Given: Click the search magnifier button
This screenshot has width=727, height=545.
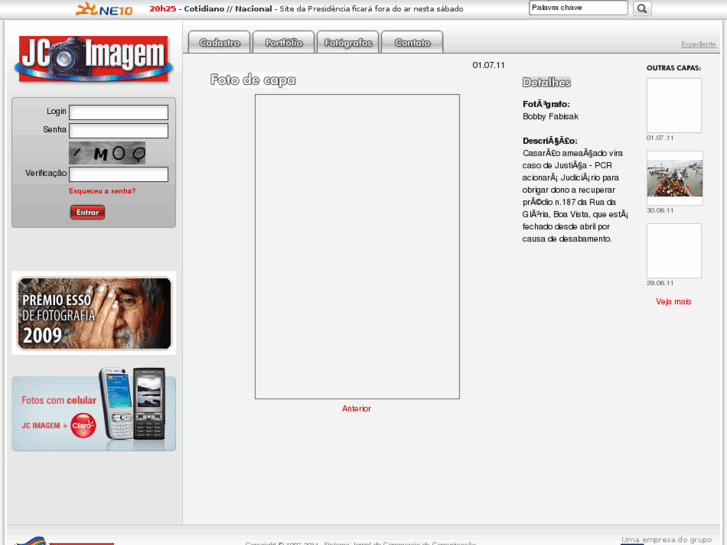Looking at the screenshot, I should pyautogui.click(x=642, y=8).
